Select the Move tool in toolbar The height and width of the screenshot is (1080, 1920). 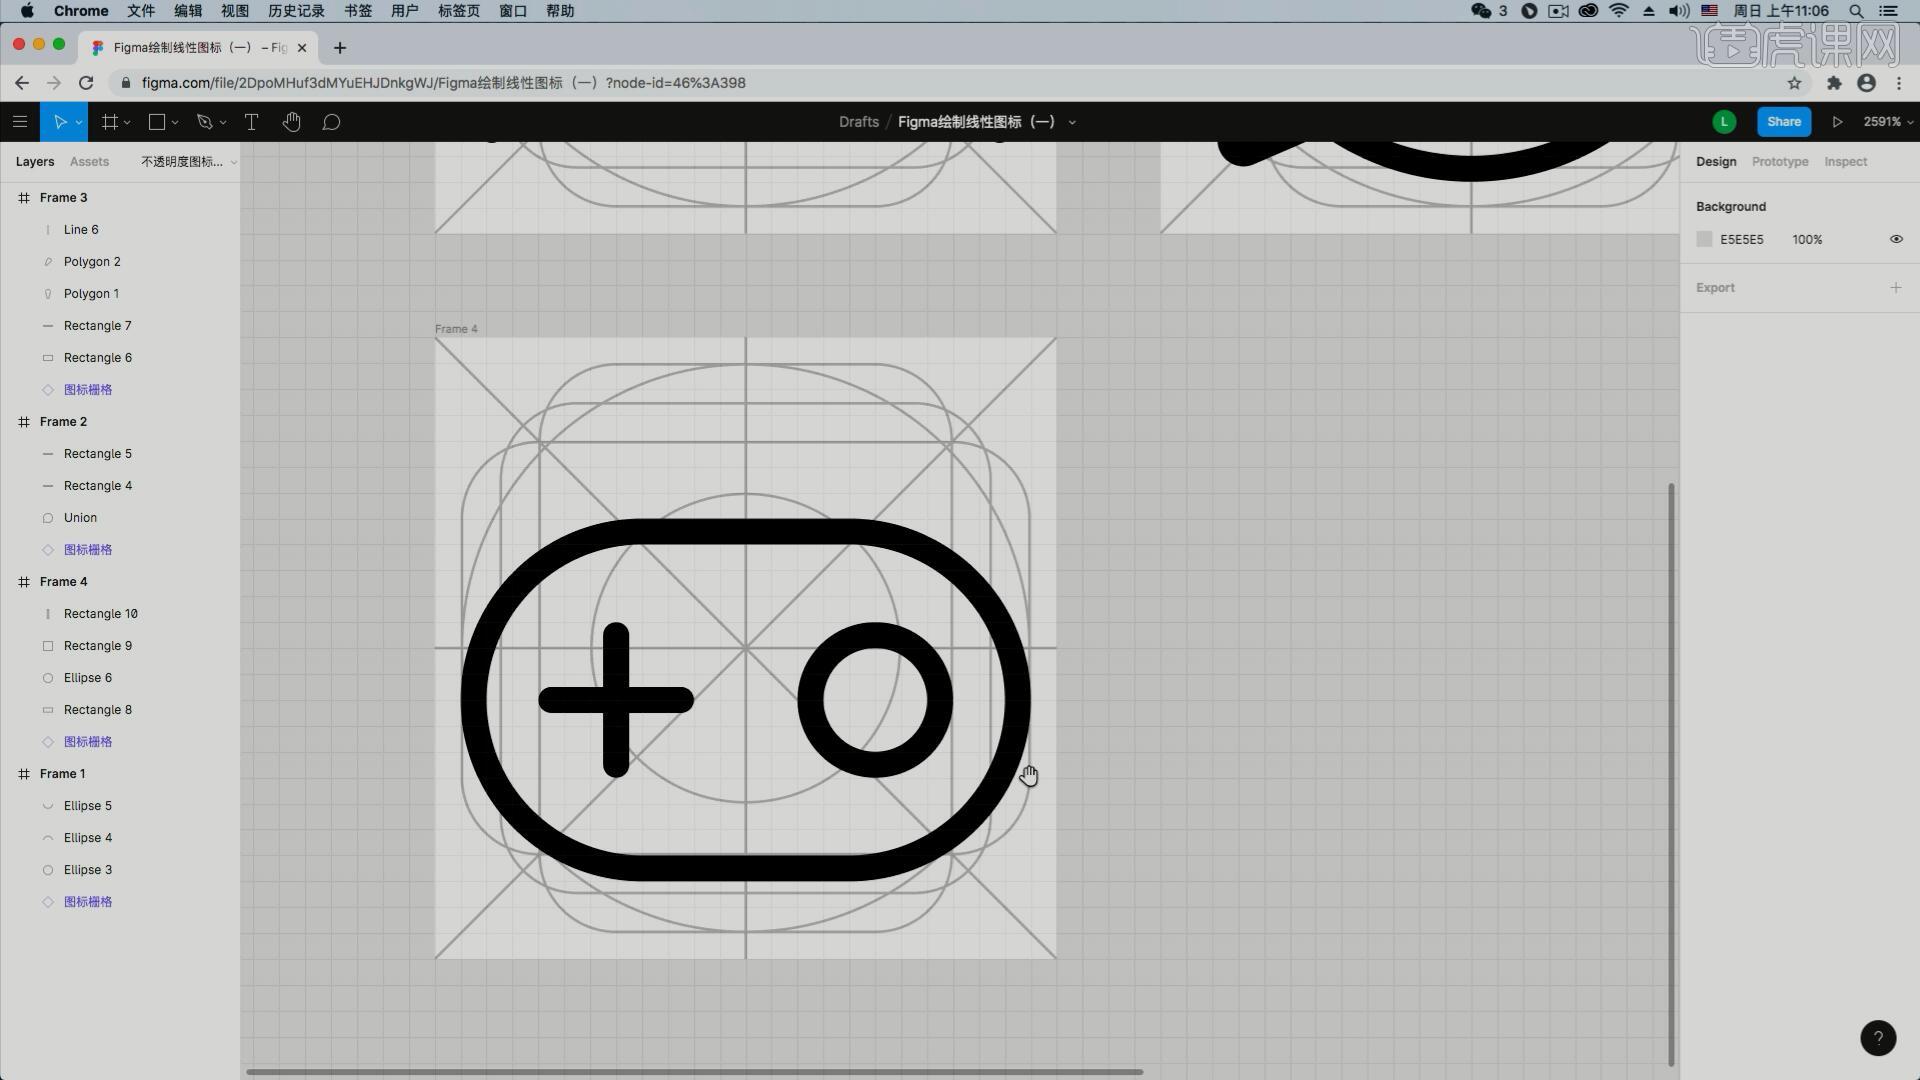(x=62, y=121)
